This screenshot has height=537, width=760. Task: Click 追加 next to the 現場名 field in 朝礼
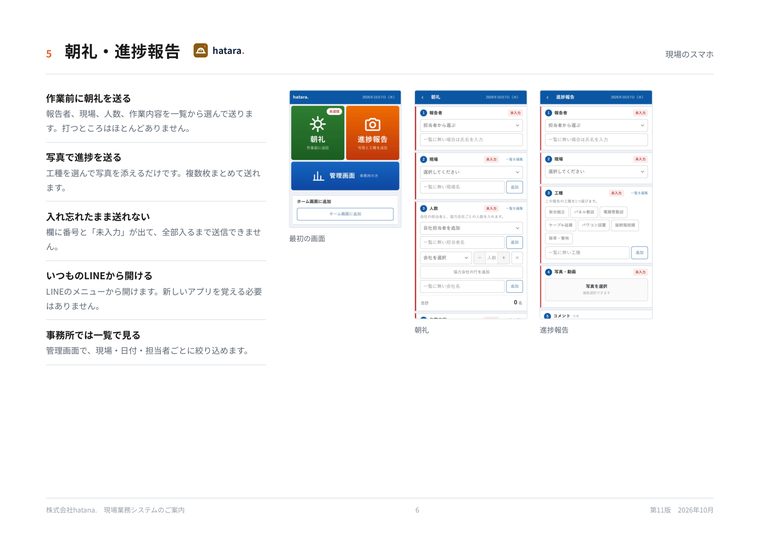515,187
